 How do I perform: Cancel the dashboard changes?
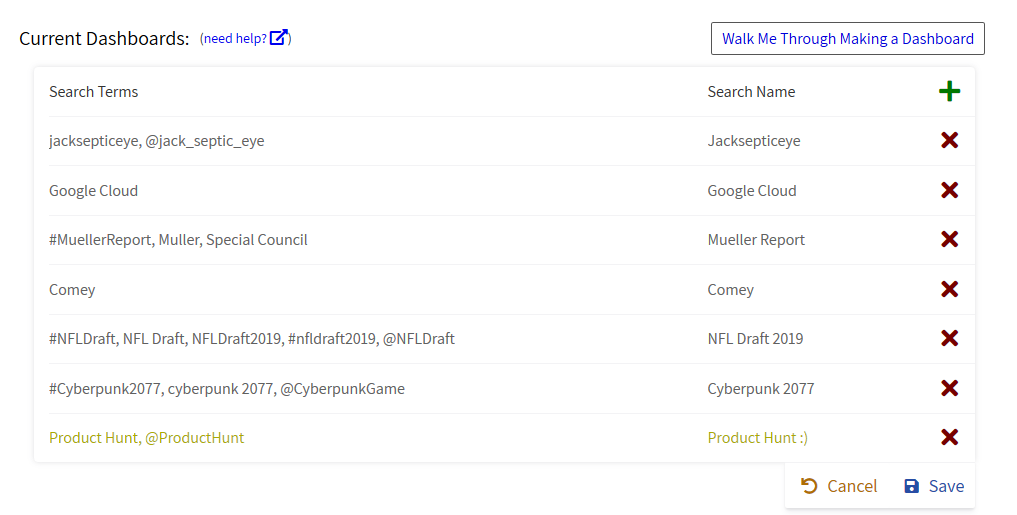click(x=839, y=486)
